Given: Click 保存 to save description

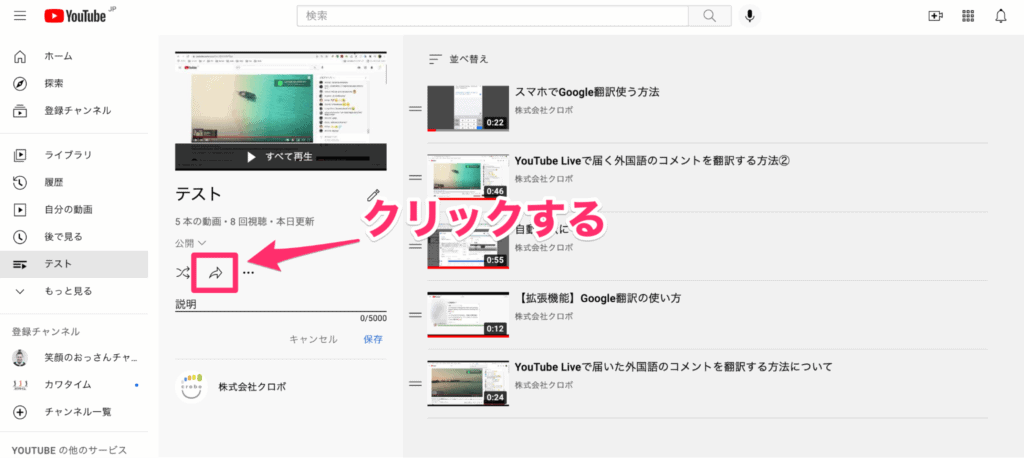Looking at the screenshot, I should (373, 339).
